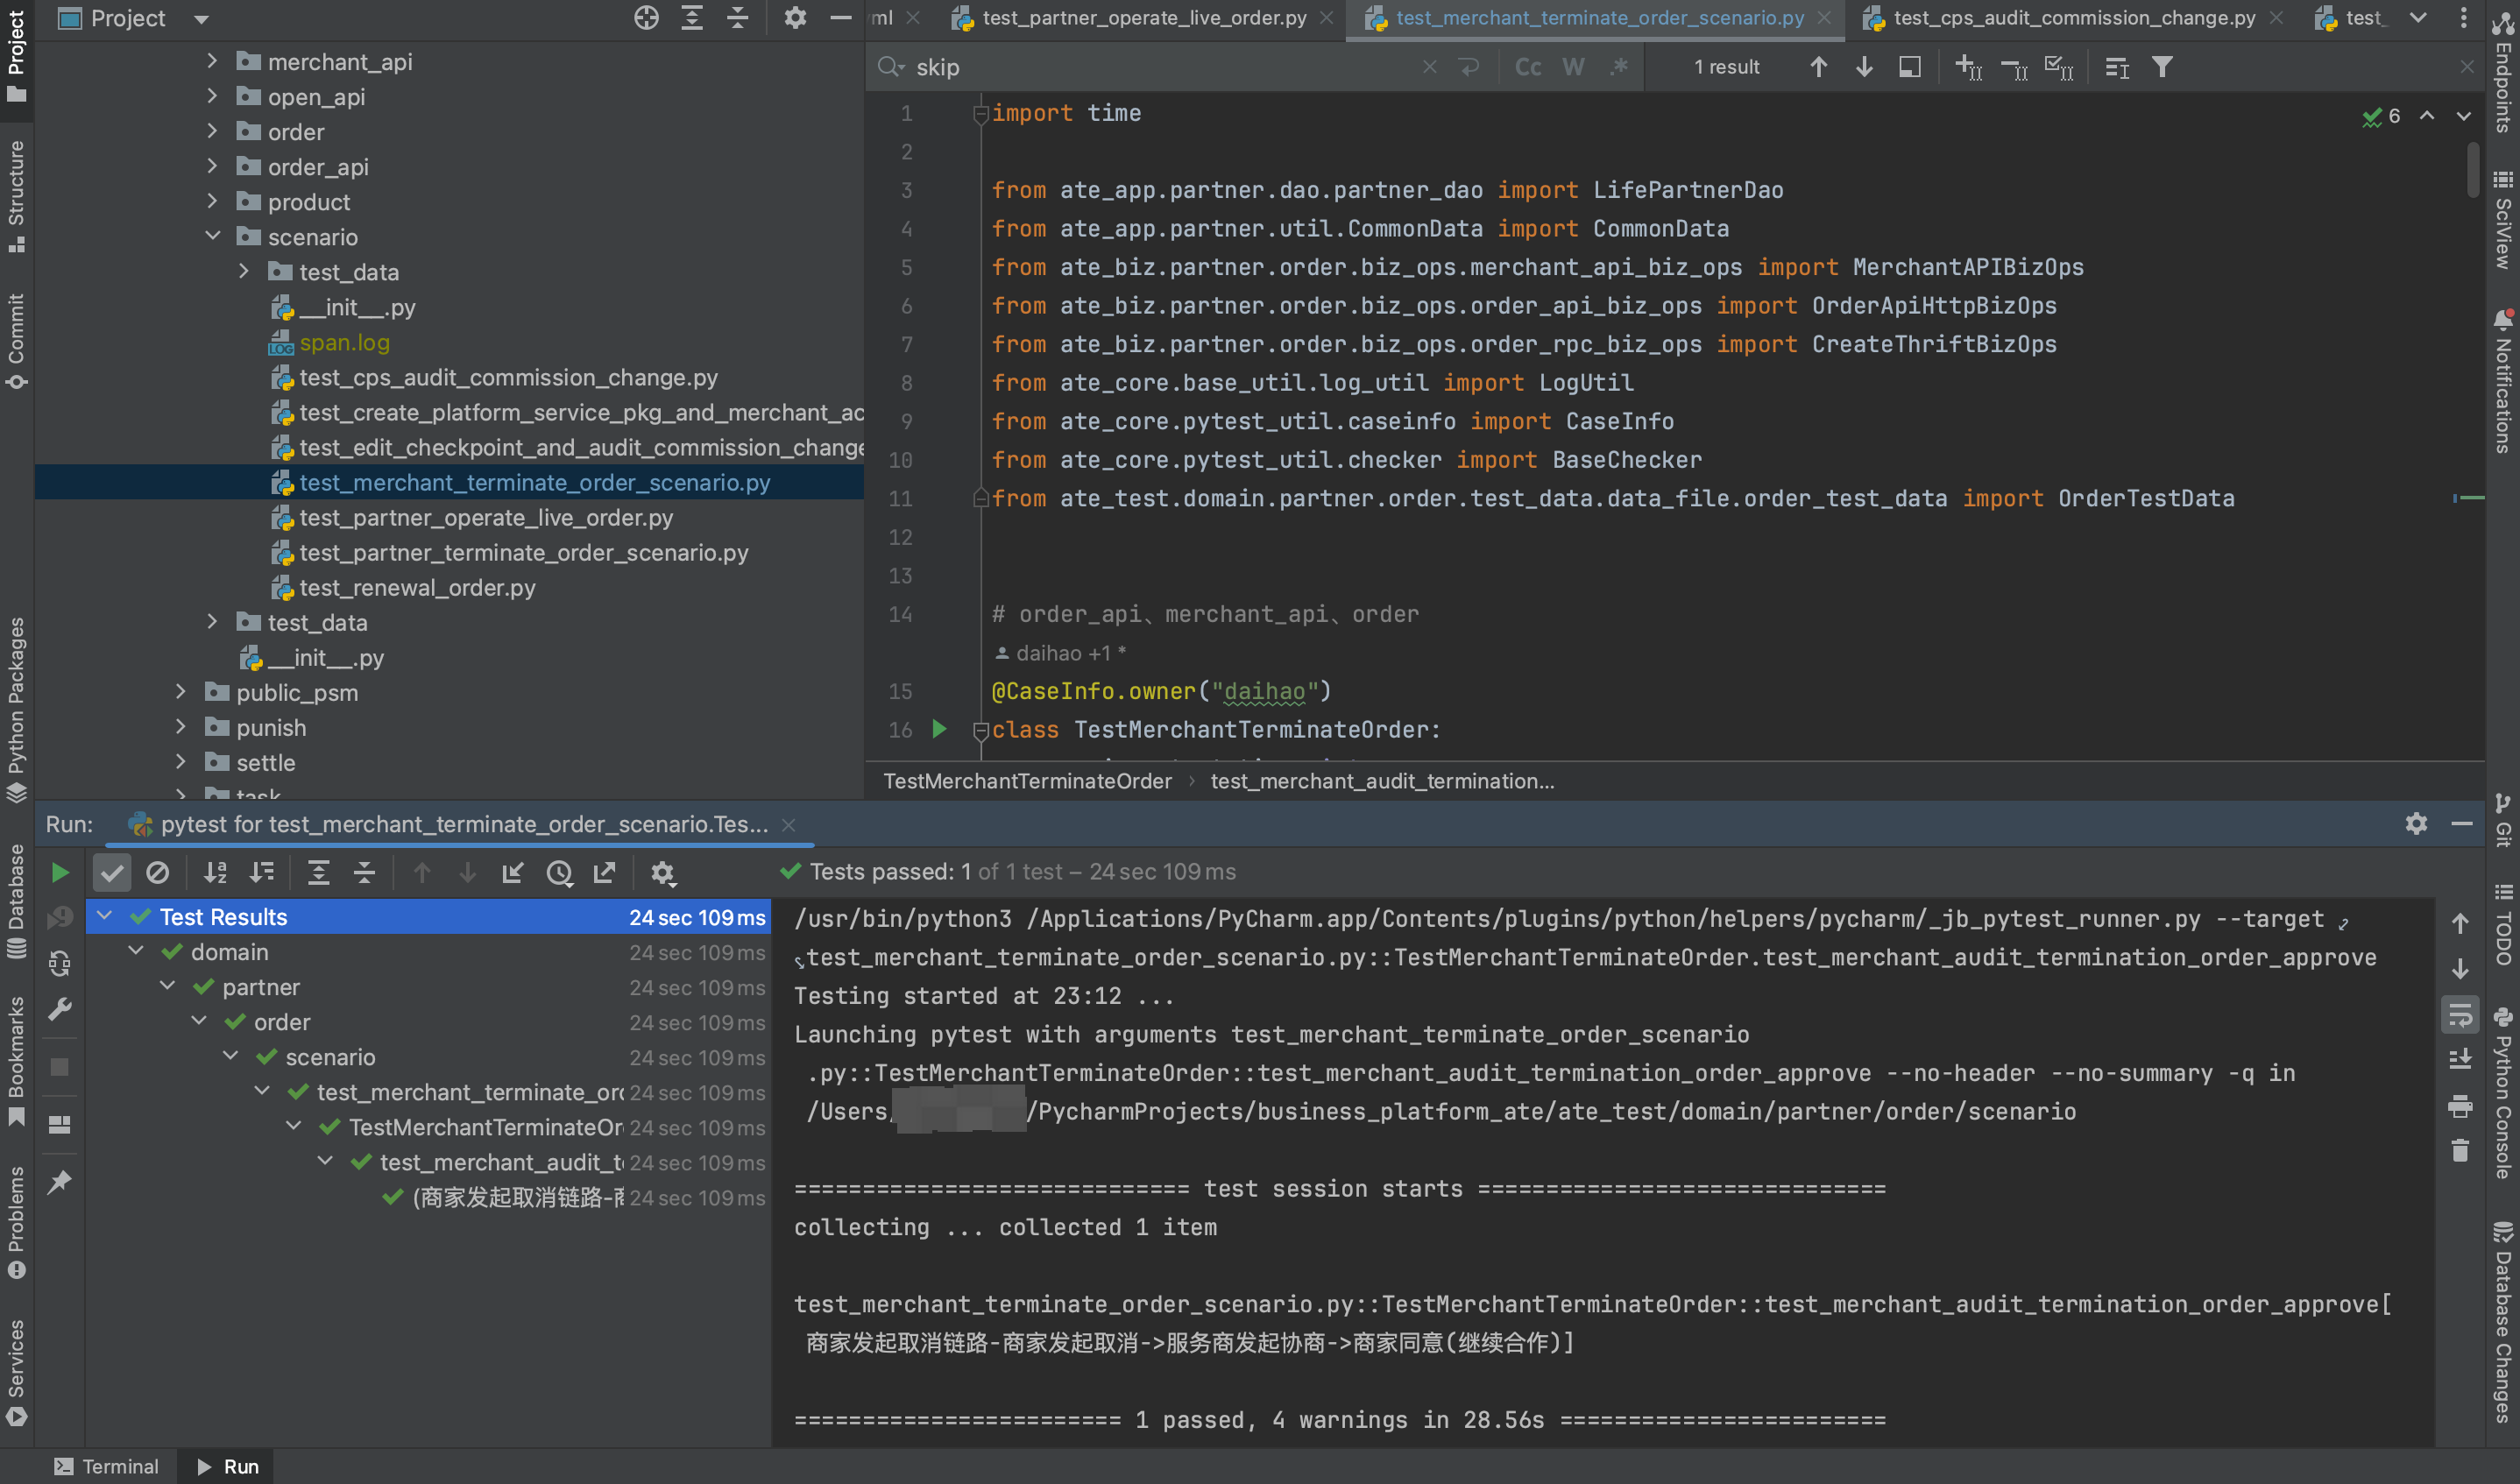Toggle search in selection option

[2117, 67]
